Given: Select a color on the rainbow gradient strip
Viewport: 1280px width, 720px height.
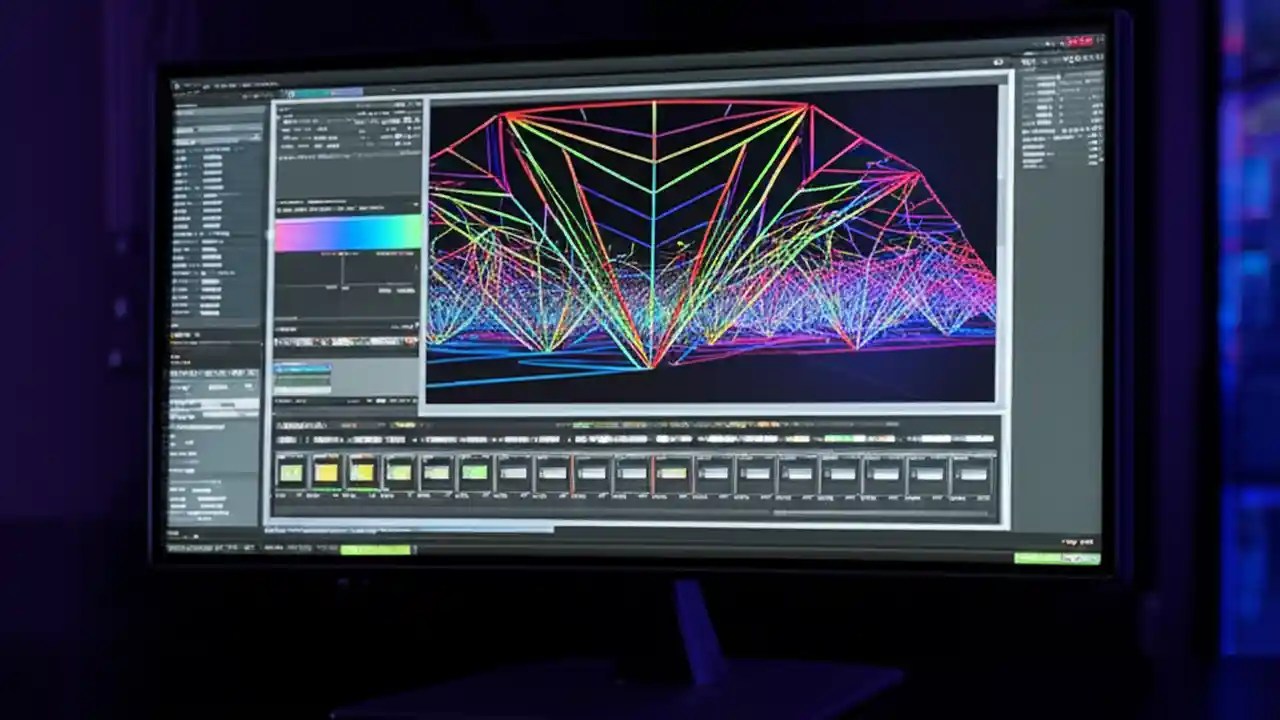Looking at the screenshot, I should [350, 230].
